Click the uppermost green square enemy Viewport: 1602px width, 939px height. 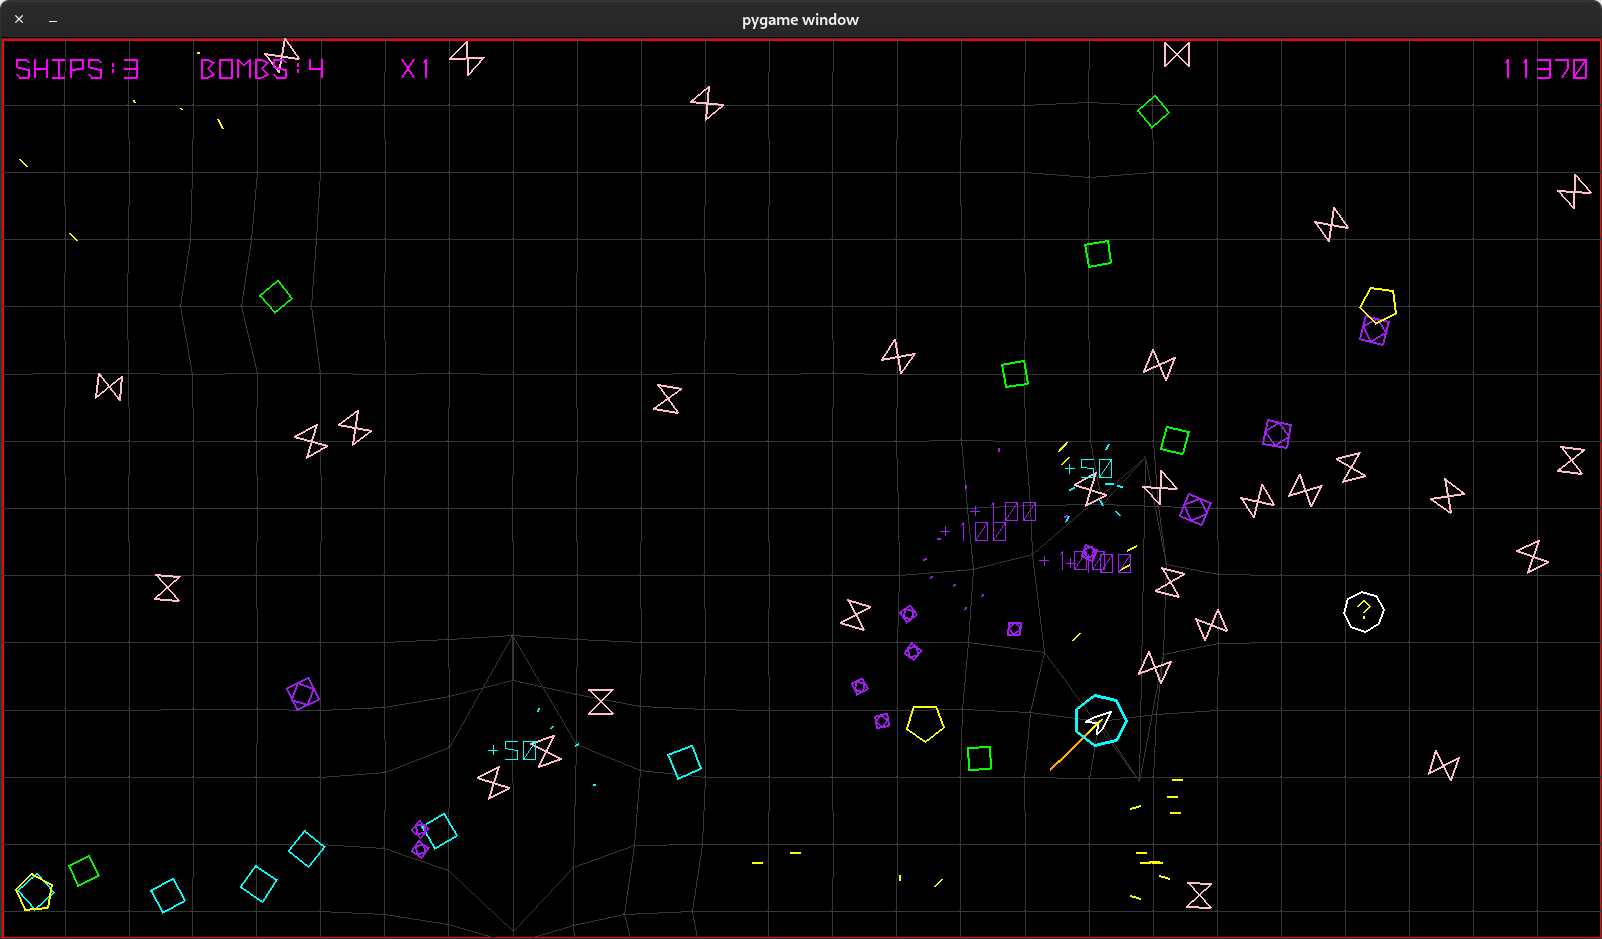pyautogui.click(x=1098, y=254)
